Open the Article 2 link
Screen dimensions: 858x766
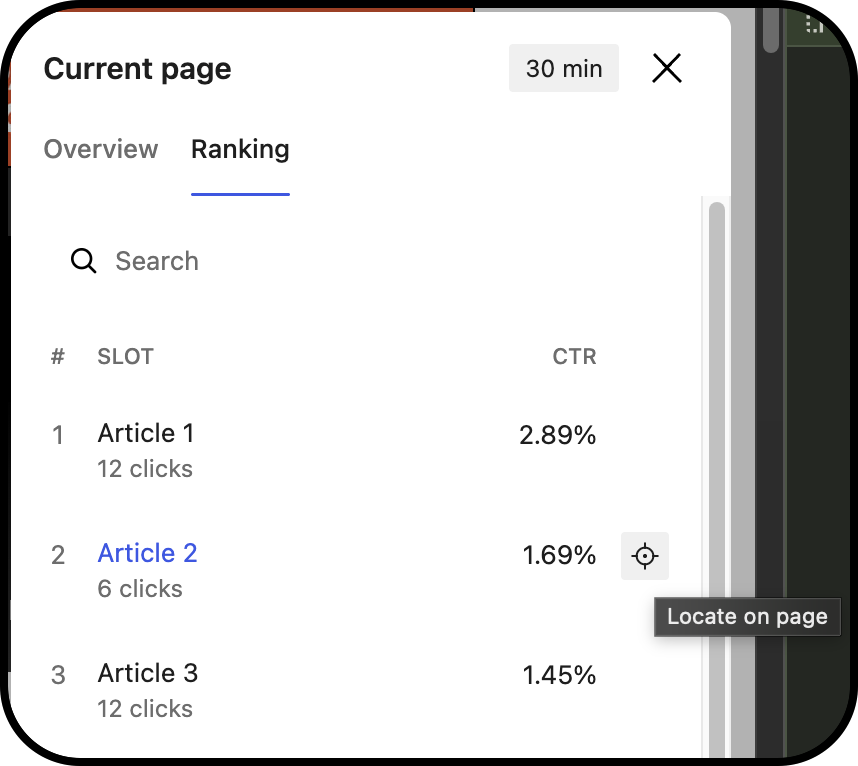(x=147, y=553)
